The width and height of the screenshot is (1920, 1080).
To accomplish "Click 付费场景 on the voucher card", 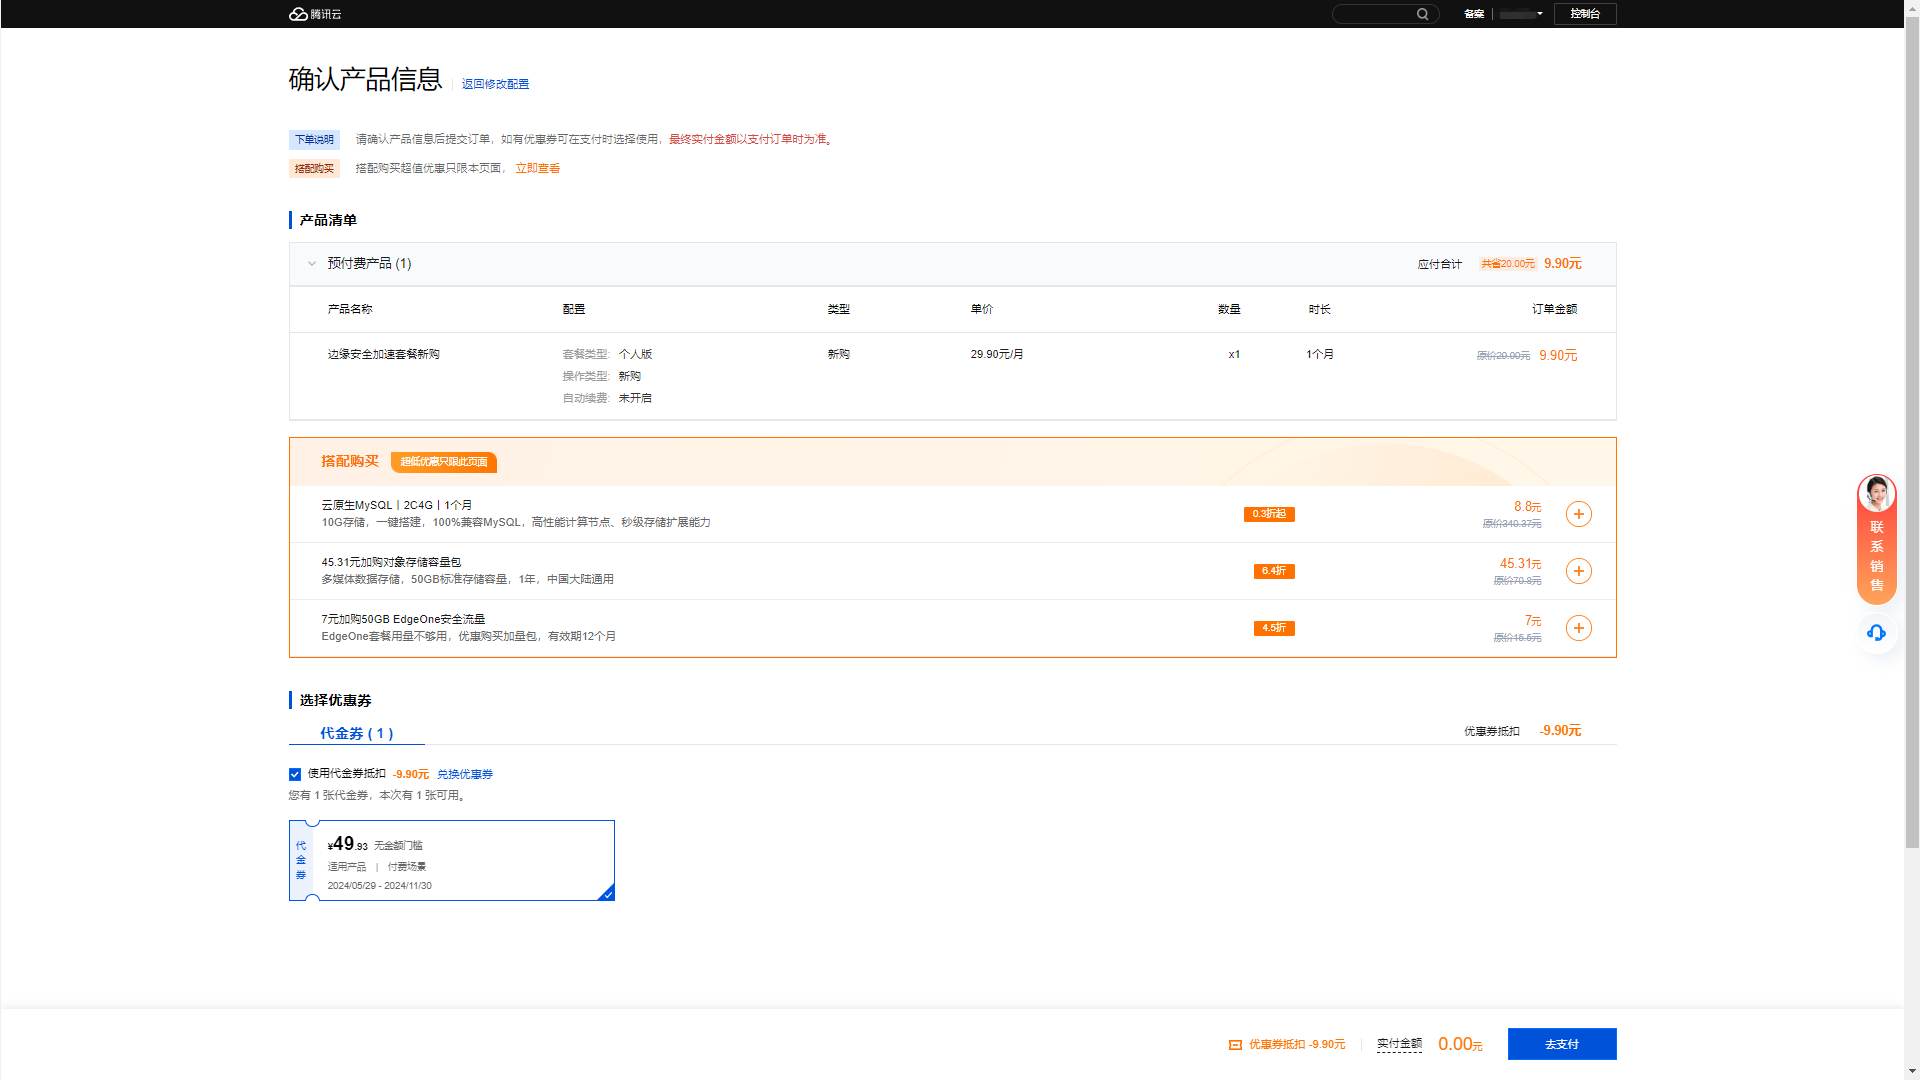I will tap(407, 867).
